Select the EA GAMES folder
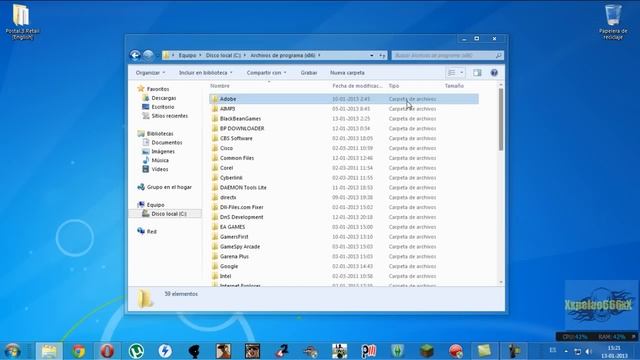The width and height of the screenshot is (640, 360). coord(232,227)
